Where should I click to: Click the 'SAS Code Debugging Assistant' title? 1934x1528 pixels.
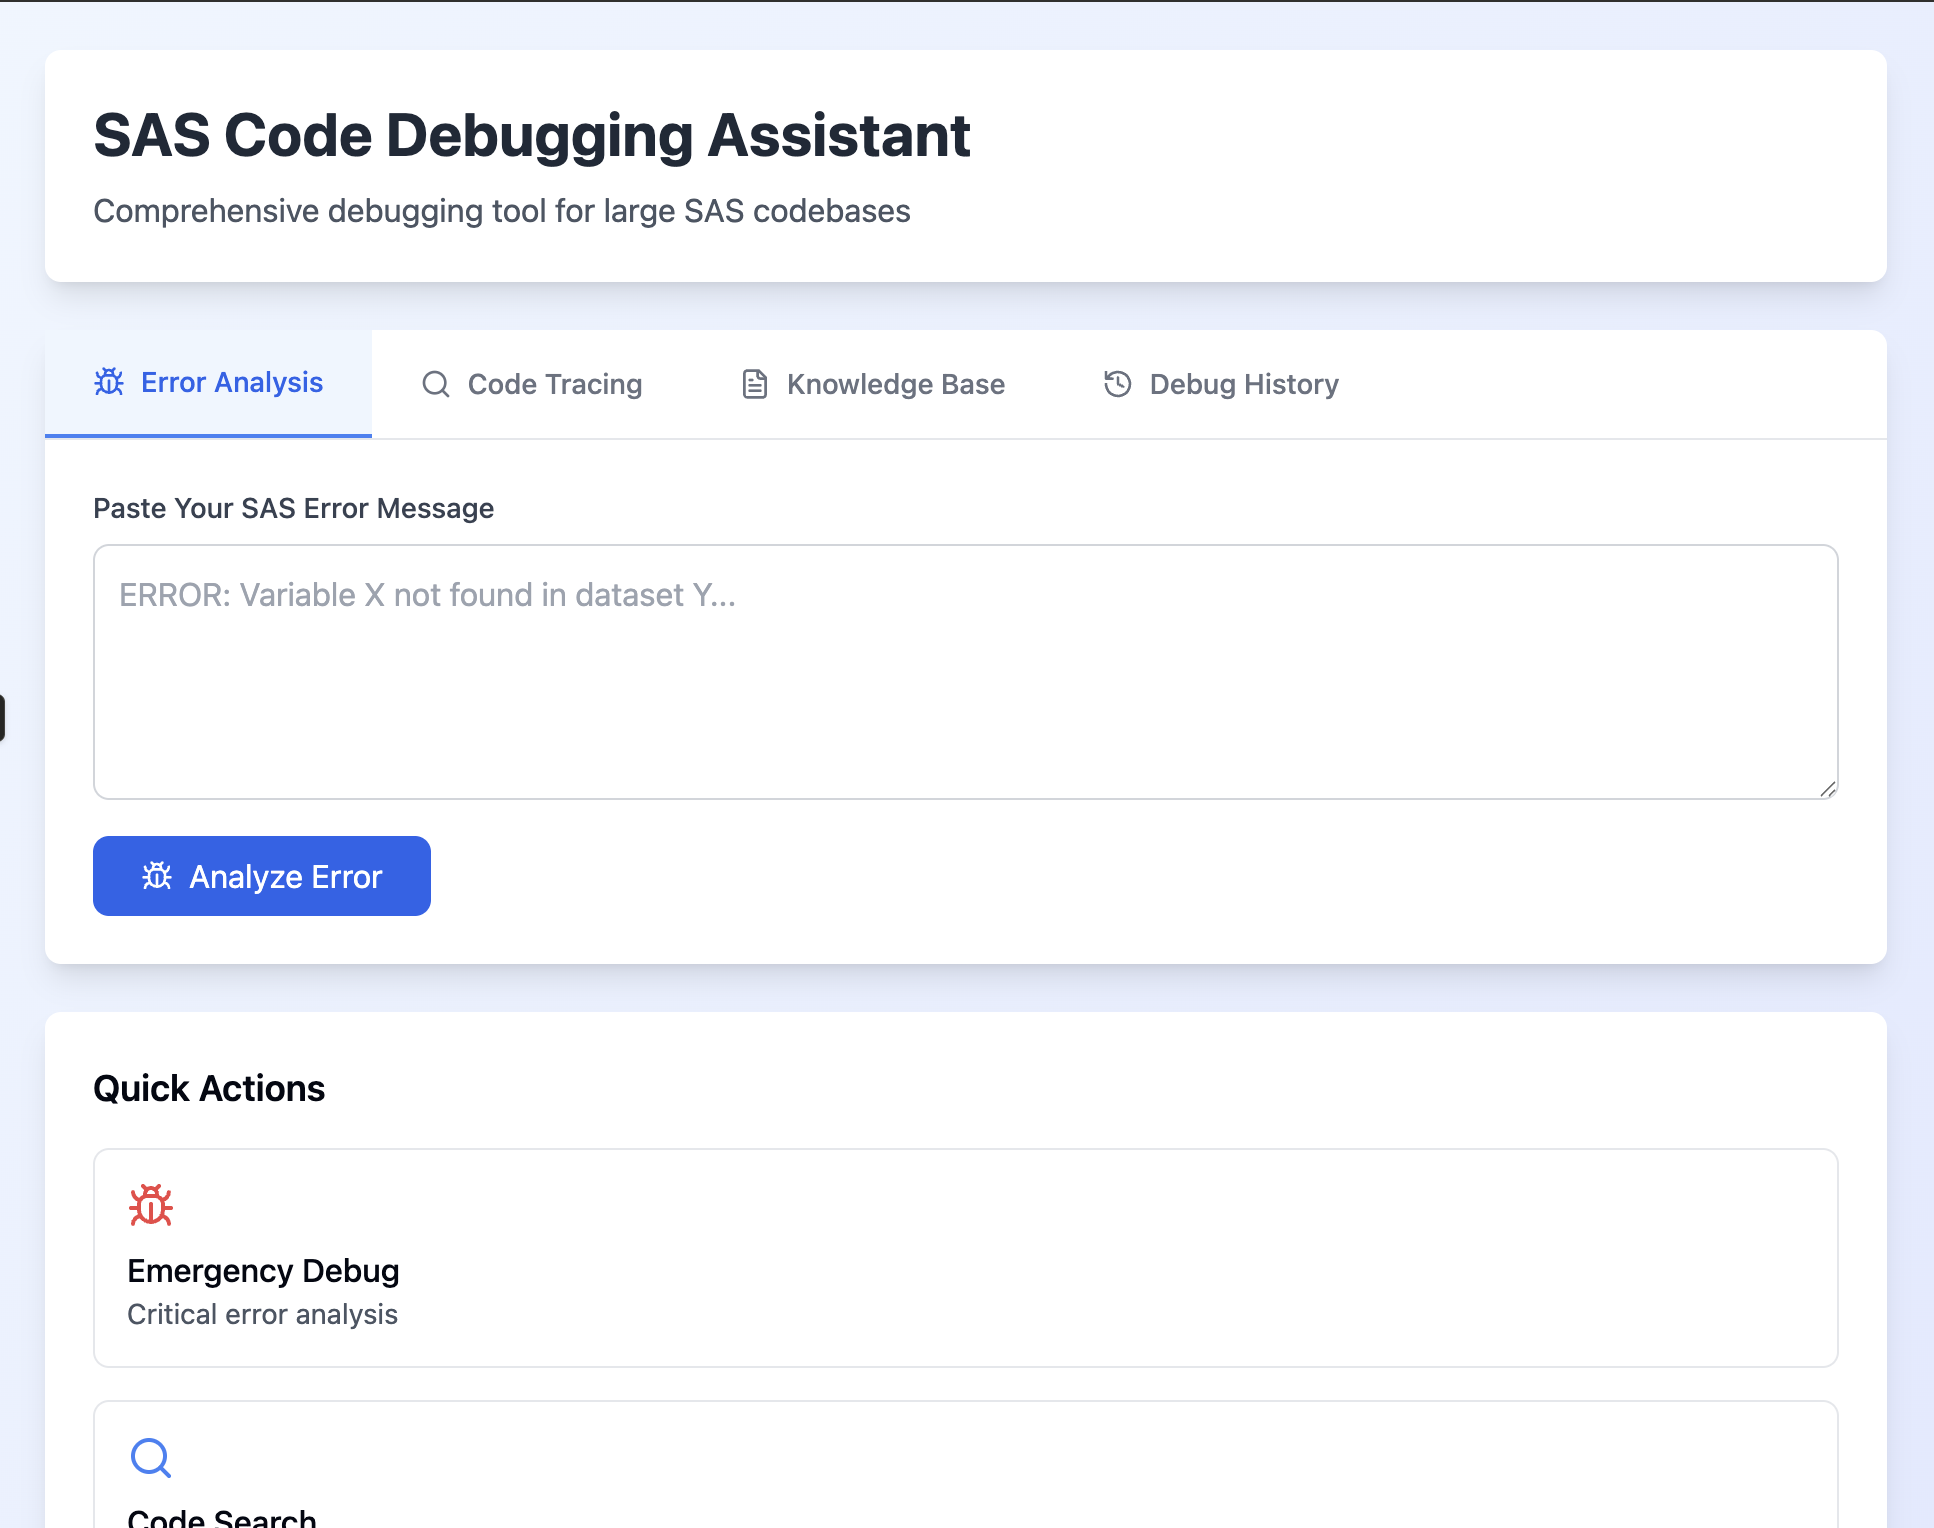click(x=532, y=135)
